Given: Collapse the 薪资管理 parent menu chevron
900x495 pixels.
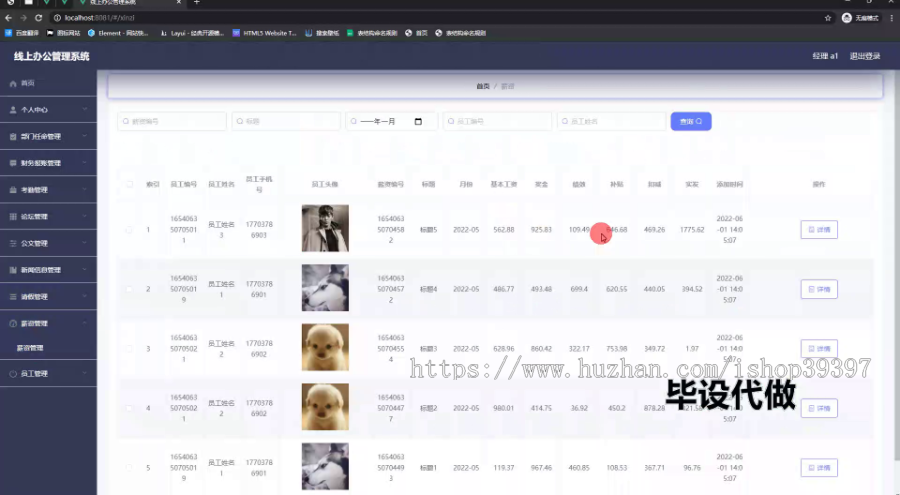Looking at the screenshot, I should pos(84,323).
